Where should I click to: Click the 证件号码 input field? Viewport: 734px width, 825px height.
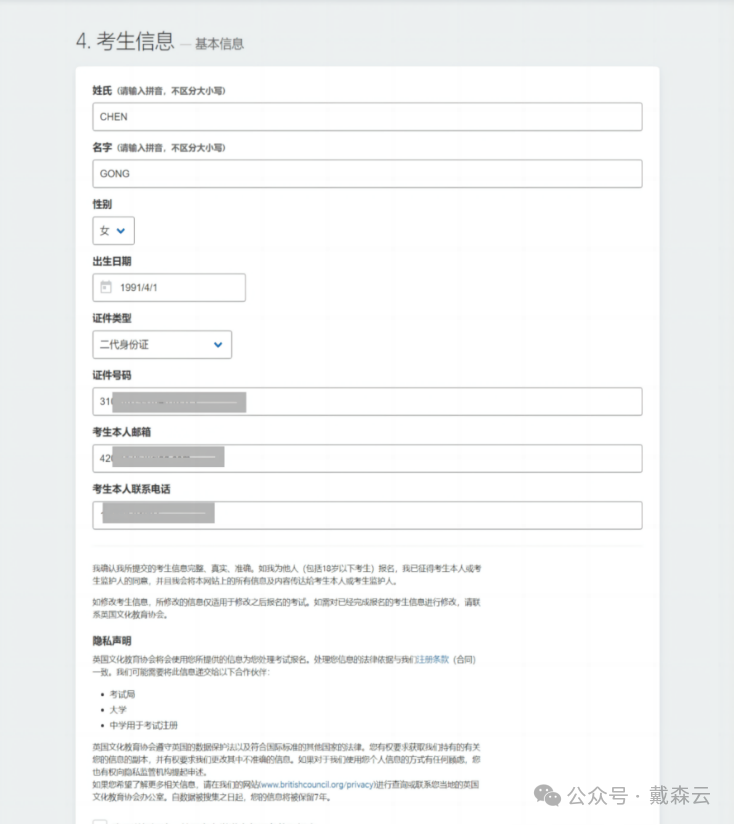367,401
